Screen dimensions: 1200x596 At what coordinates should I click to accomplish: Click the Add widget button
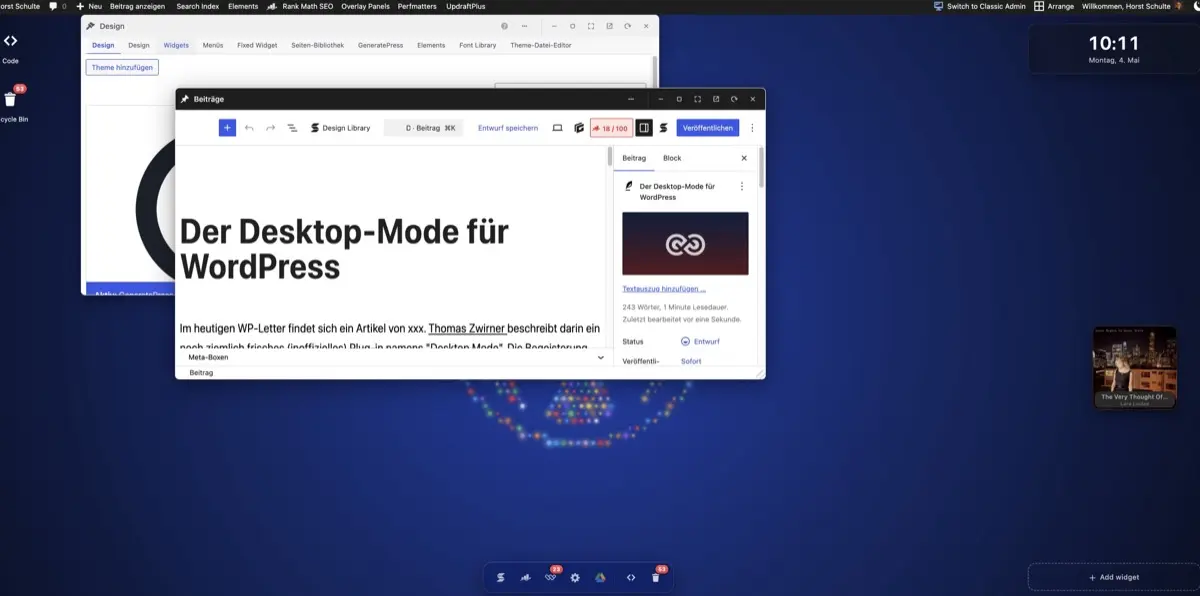click(1113, 577)
